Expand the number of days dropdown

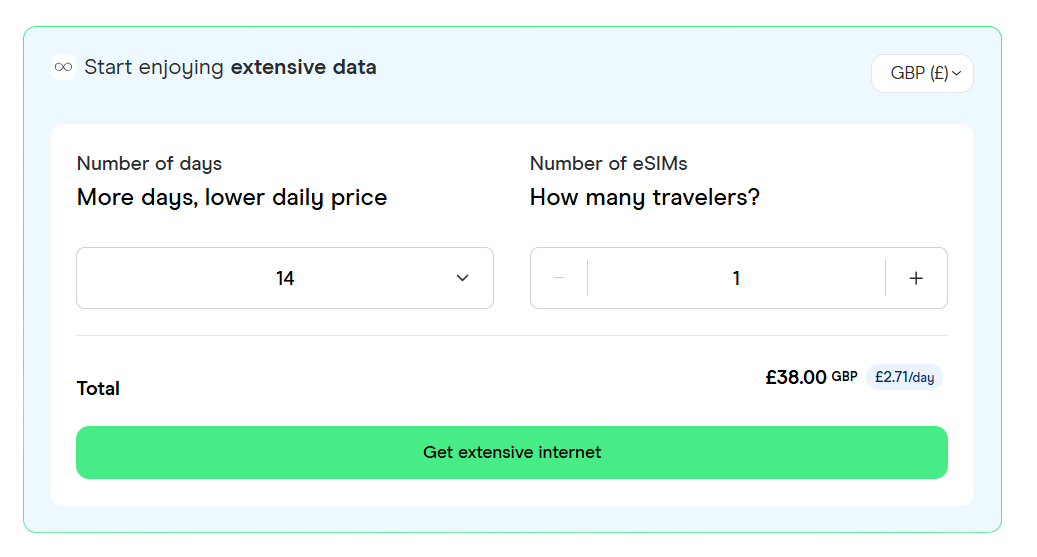[x=285, y=278]
